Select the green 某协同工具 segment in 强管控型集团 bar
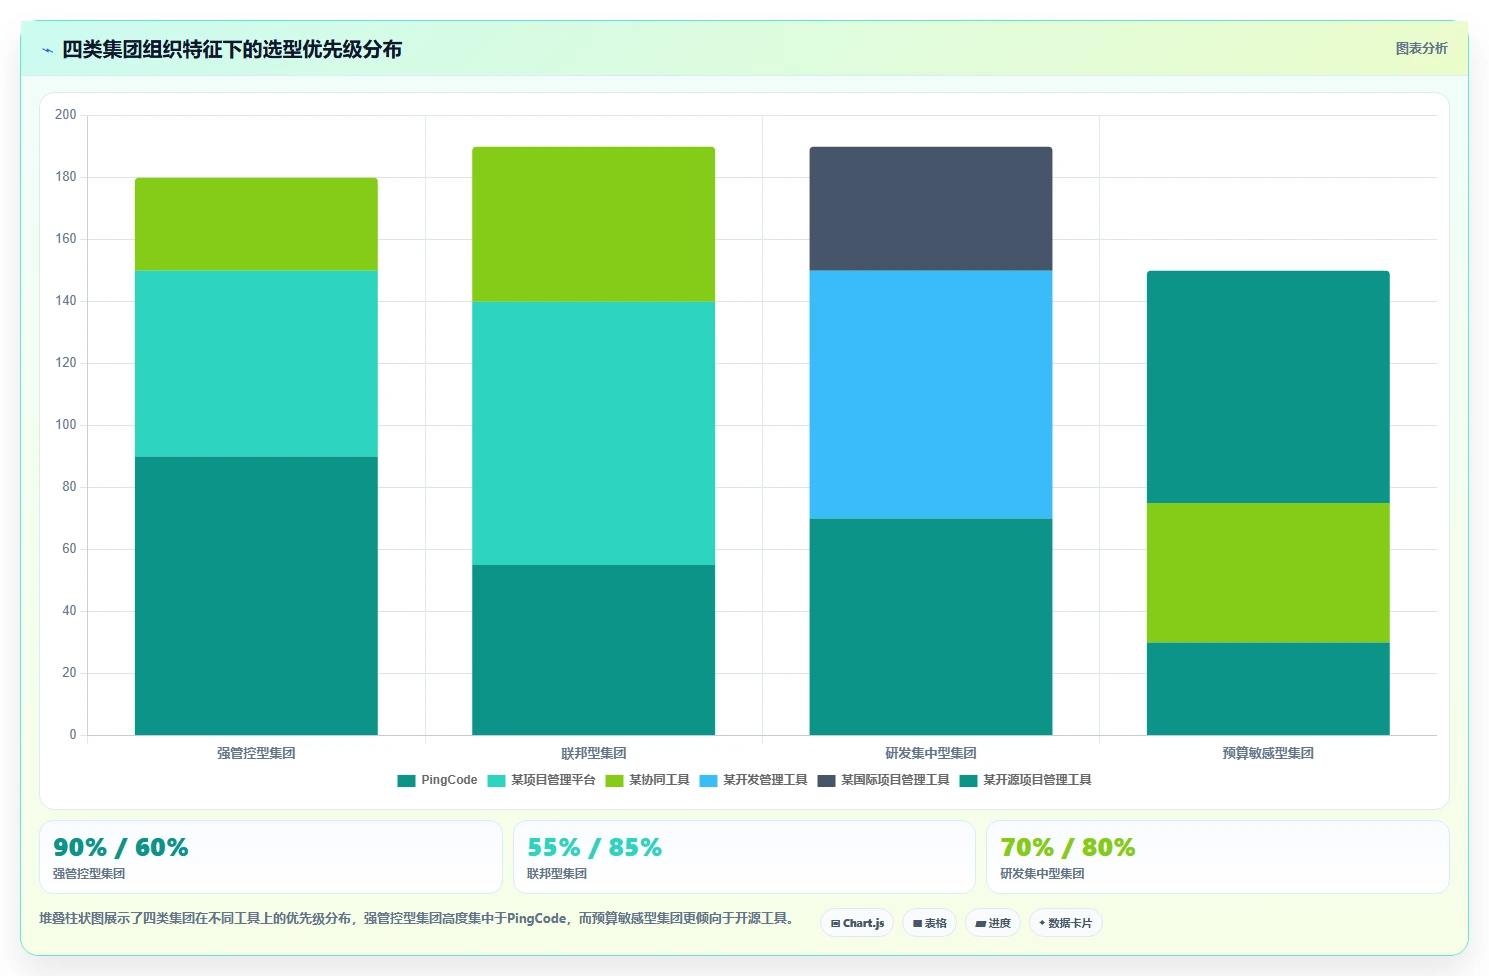This screenshot has width=1489, height=976. (256, 224)
